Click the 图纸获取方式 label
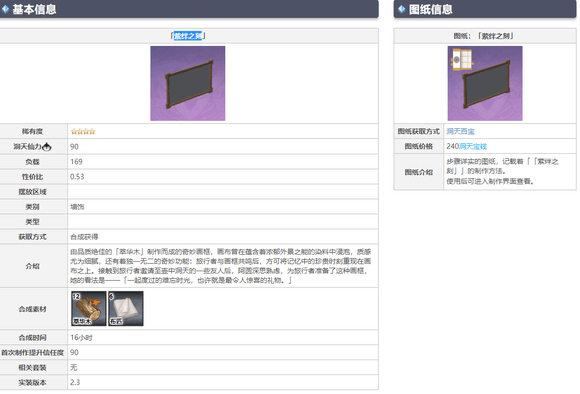 coord(419,131)
